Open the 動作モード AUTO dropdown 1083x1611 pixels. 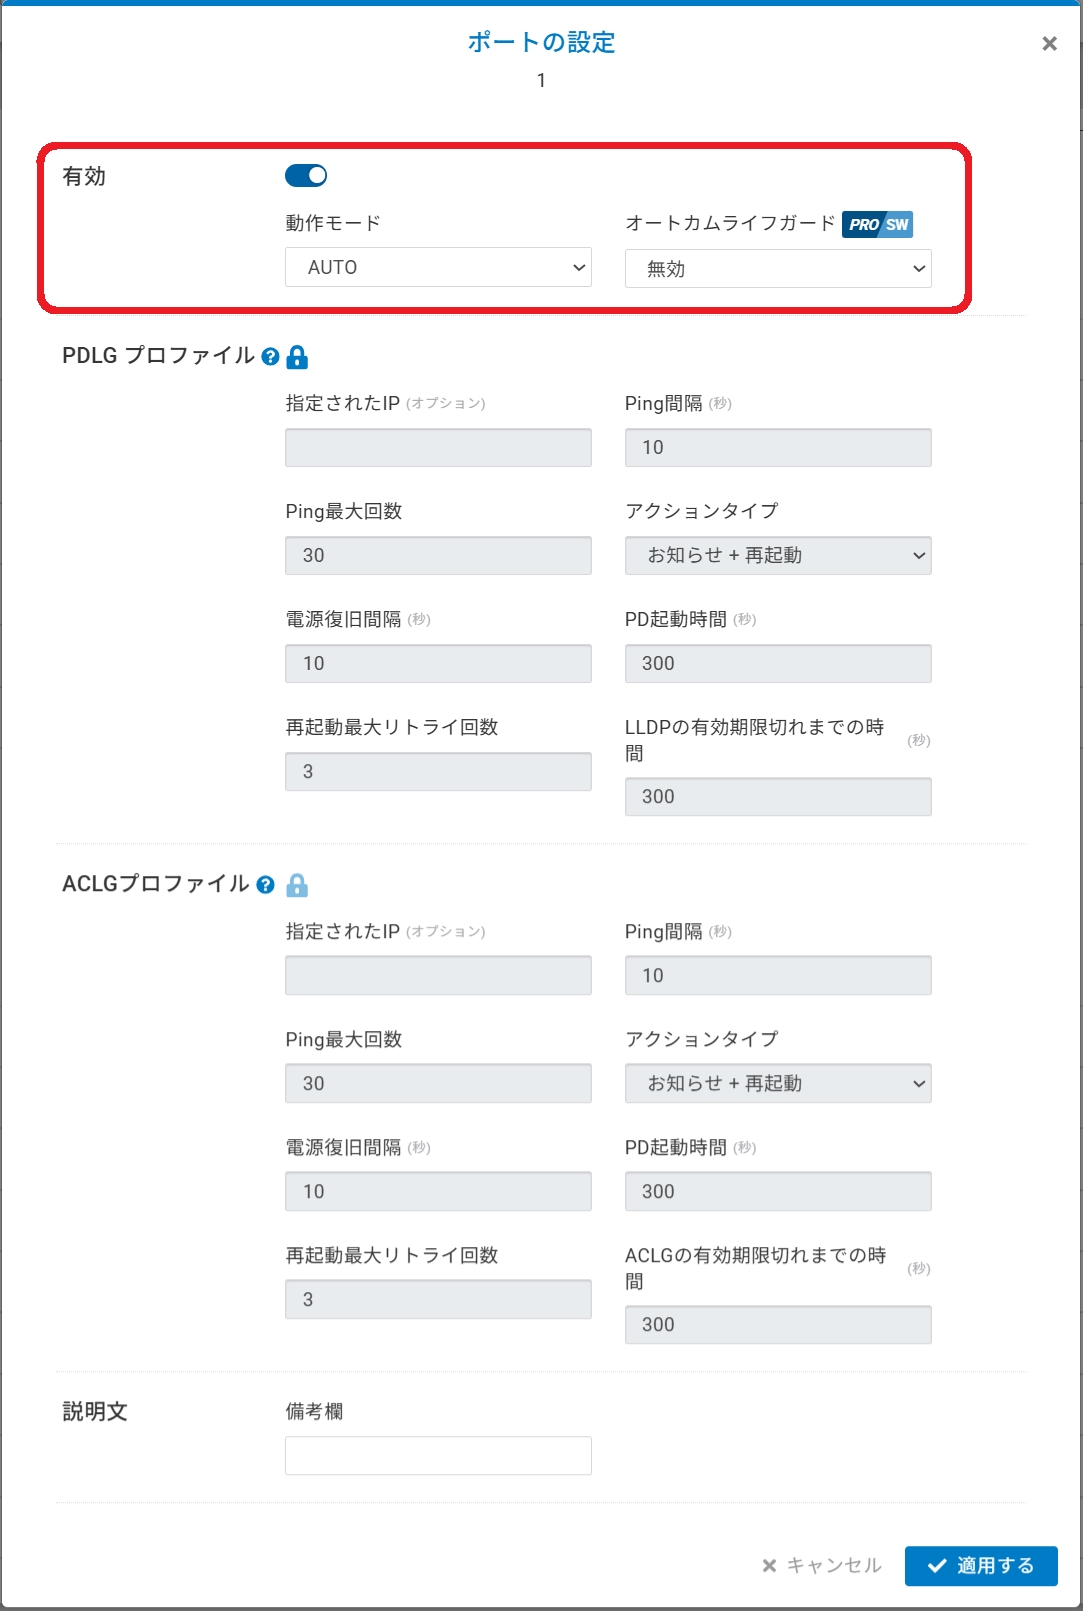coord(438,268)
